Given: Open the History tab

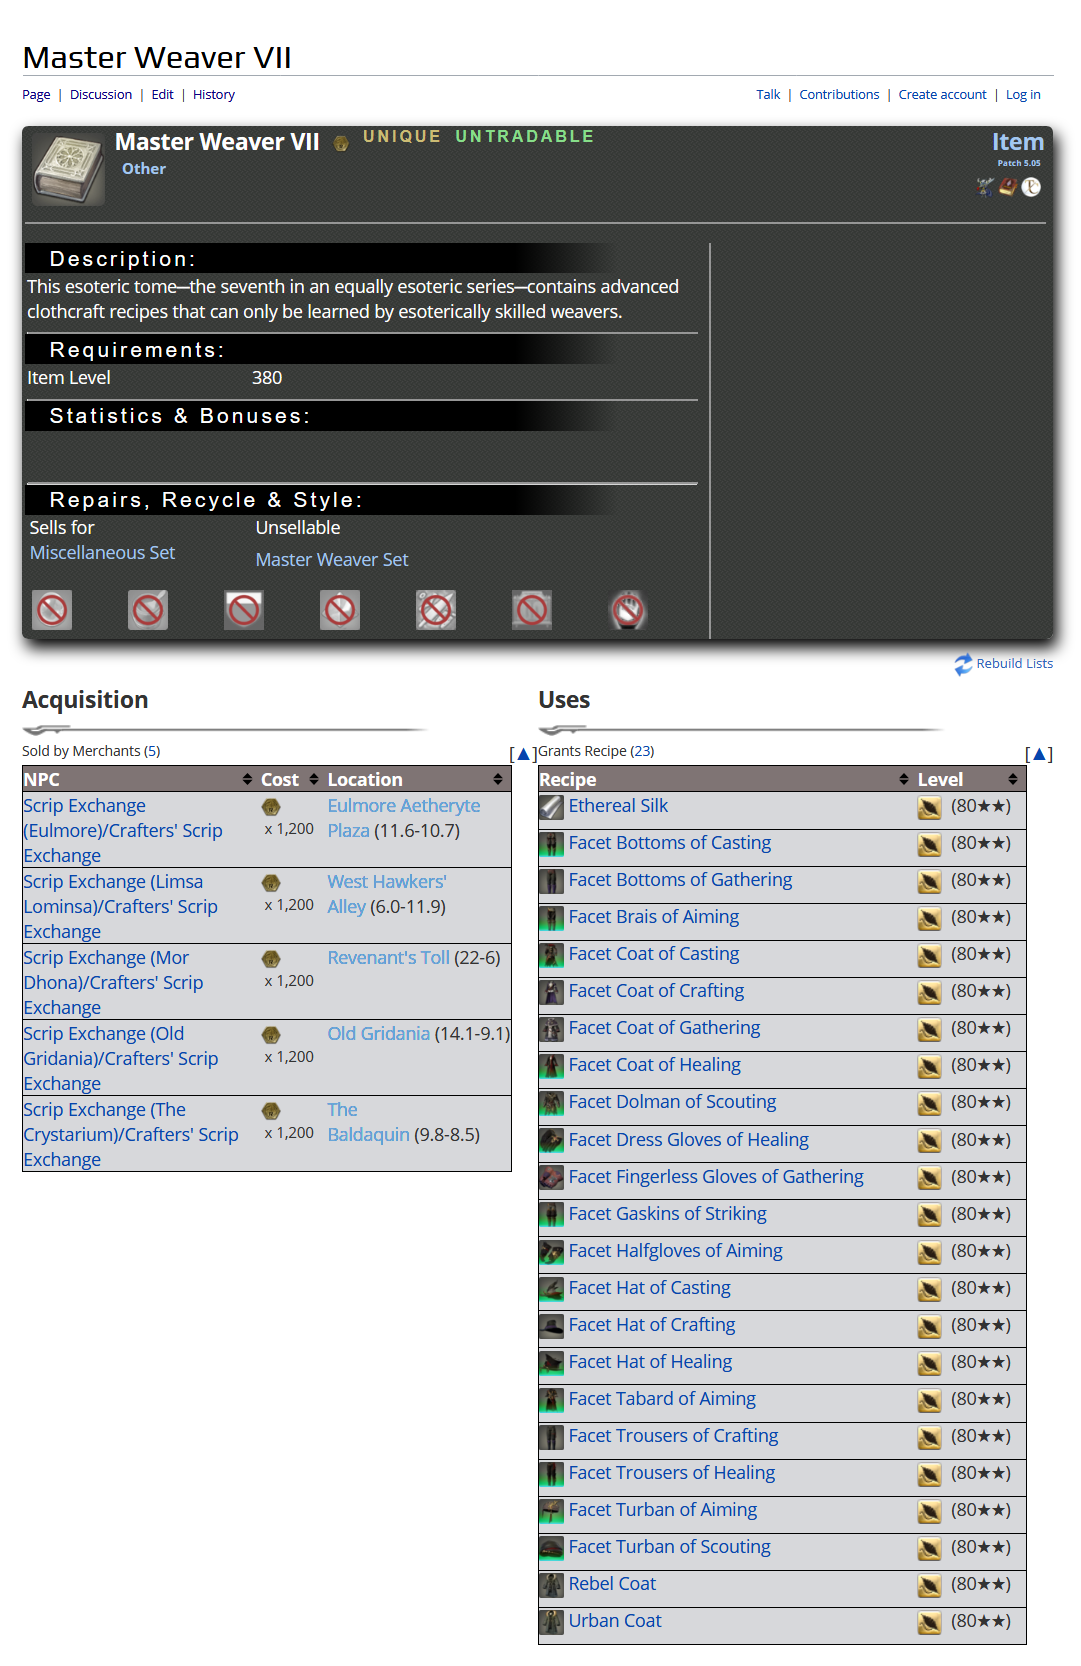Looking at the screenshot, I should tap(214, 95).
